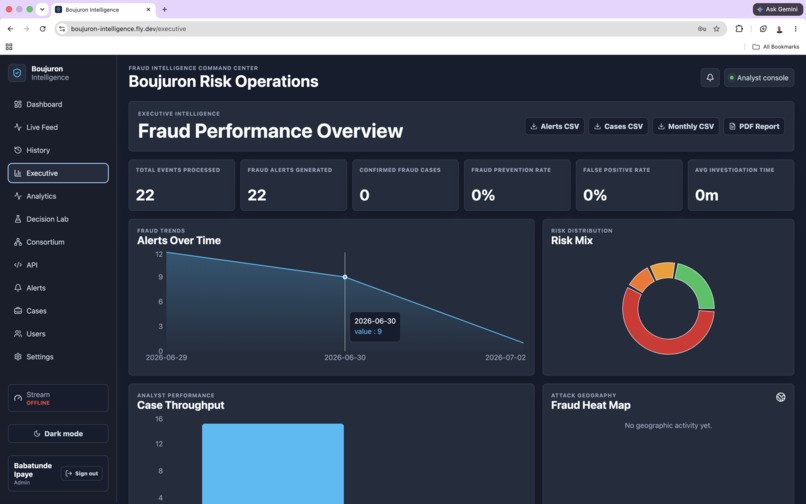This screenshot has width=806, height=504.
Task: Click the Analyst console button
Action: tap(759, 78)
